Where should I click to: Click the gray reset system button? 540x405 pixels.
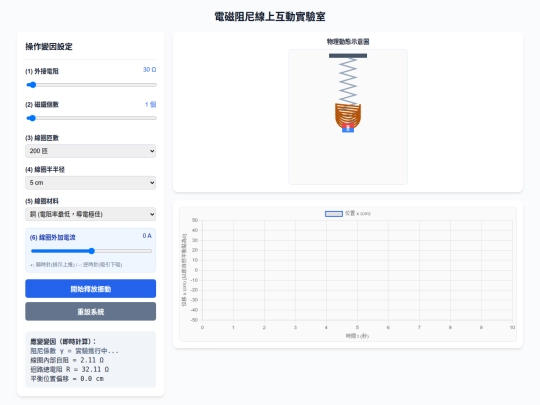pyautogui.click(x=91, y=312)
